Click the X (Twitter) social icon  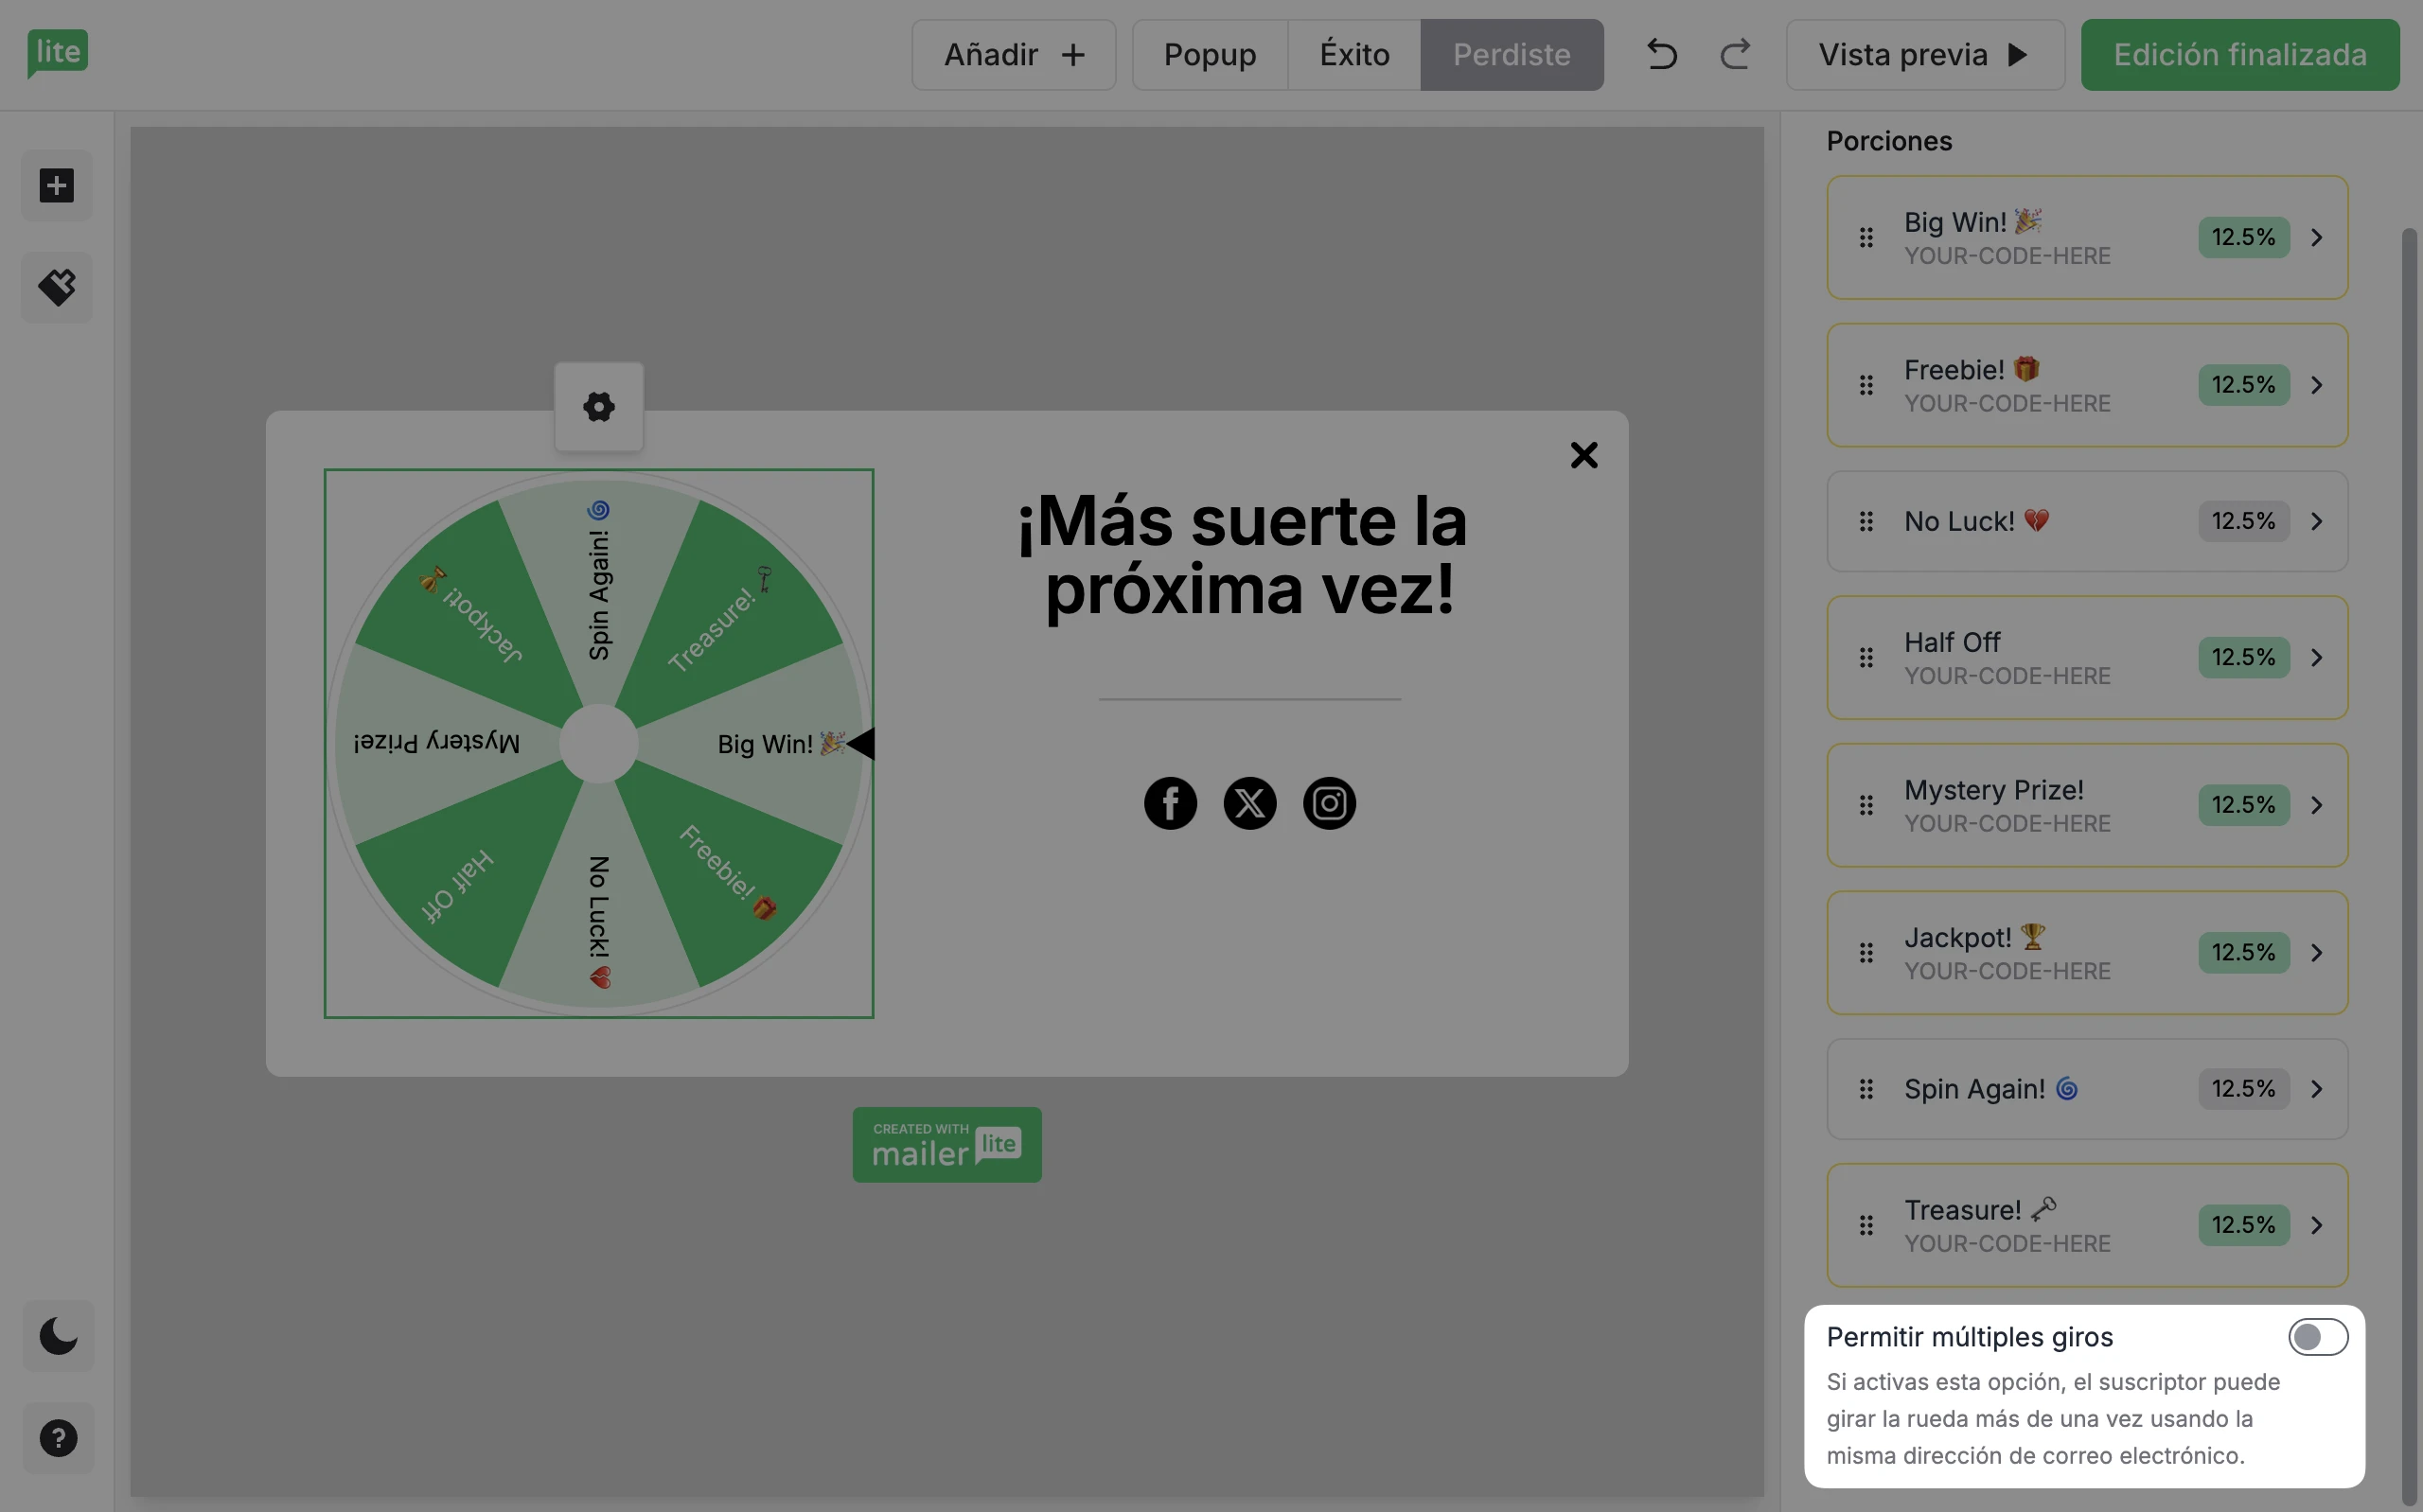coord(1249,803)
